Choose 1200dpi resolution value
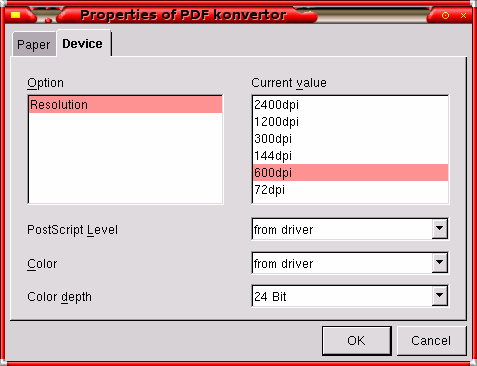This screenshot has height=366, width=477. point(350,122)
